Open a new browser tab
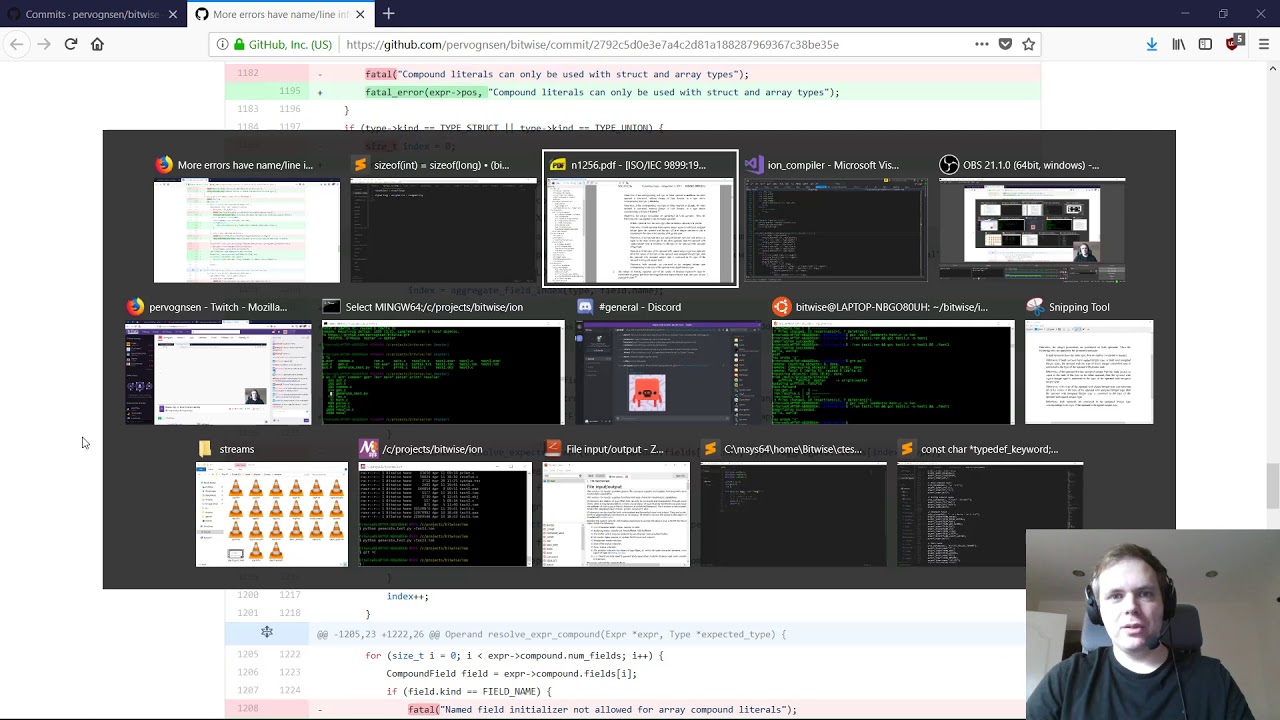 (389, 14)
